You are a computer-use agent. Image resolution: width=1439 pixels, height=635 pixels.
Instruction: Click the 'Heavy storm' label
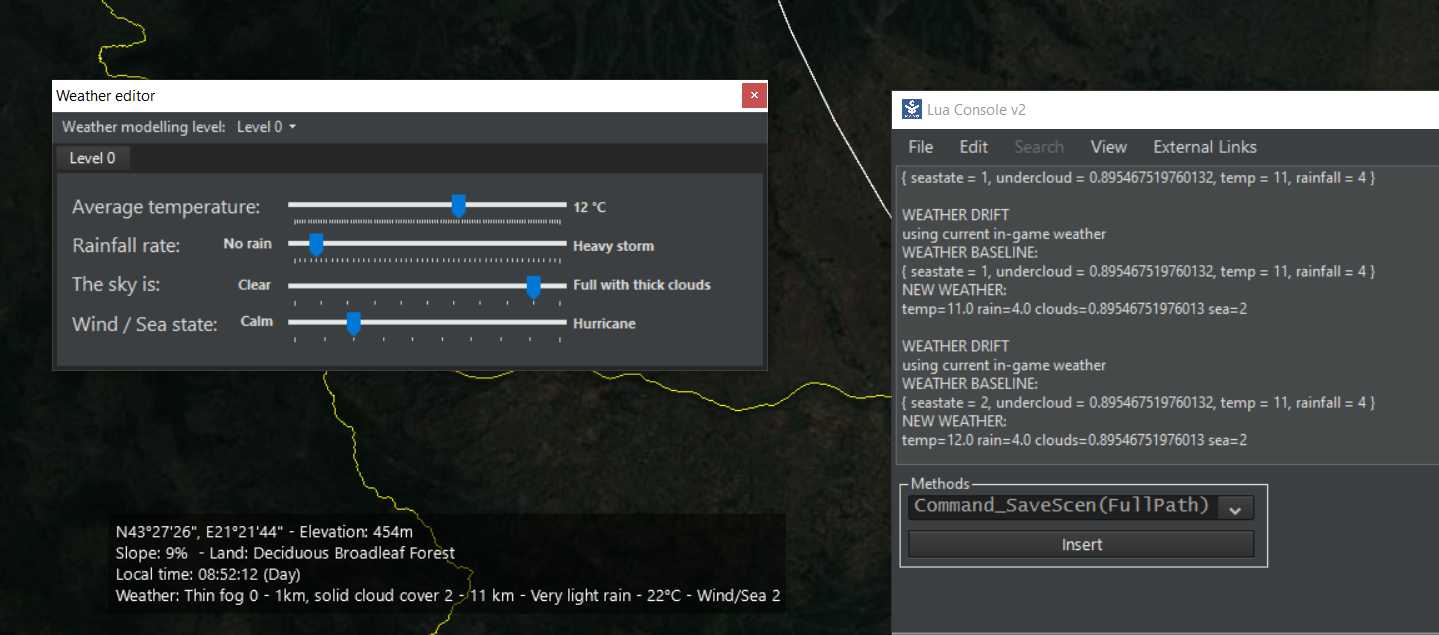[613, 246]
